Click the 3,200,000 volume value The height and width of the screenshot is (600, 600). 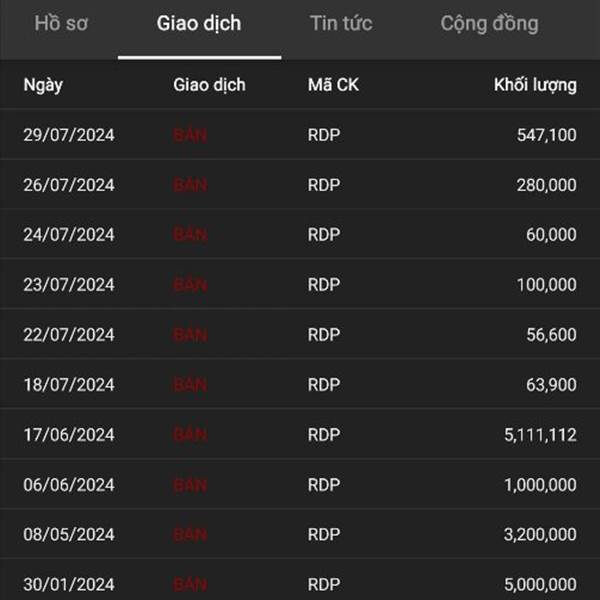pos(540,535)
